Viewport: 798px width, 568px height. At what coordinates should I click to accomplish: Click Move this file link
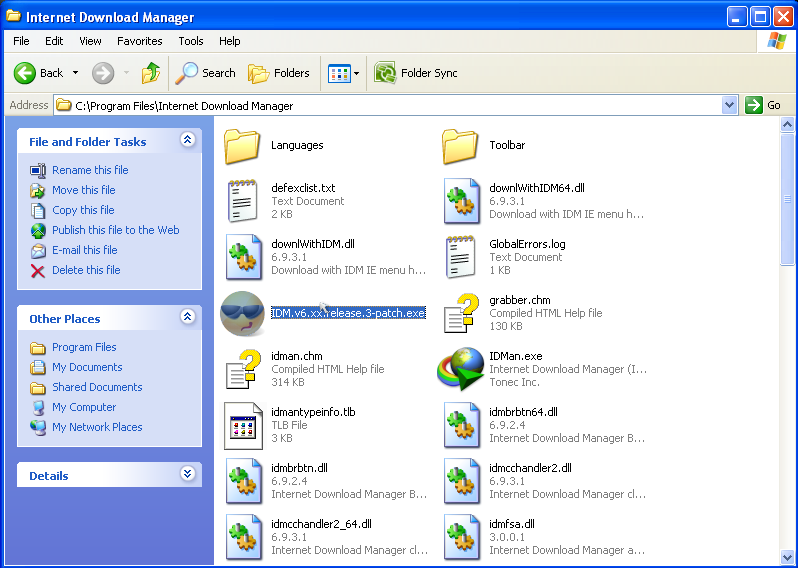(83, 190)
